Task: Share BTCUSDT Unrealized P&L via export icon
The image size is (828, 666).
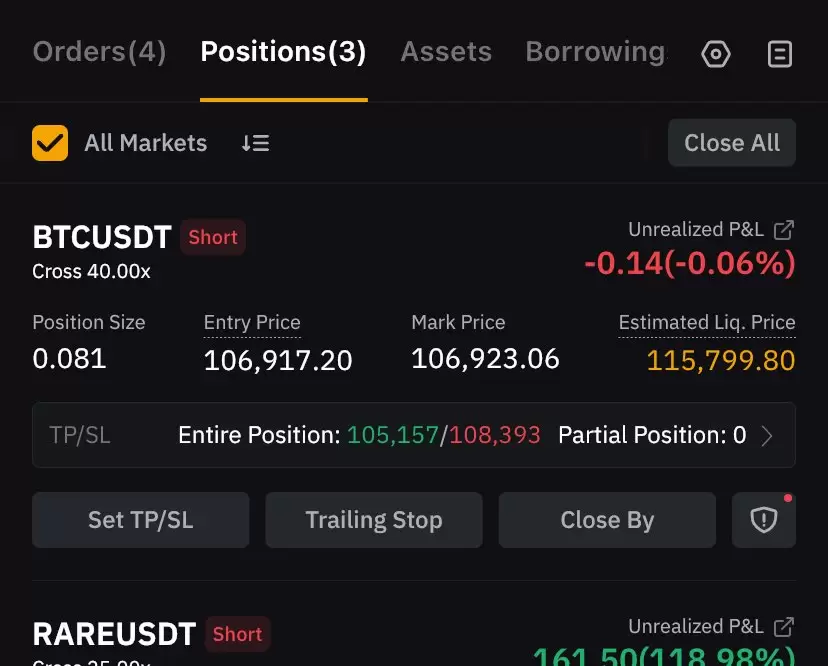Action: pos(784,230)
